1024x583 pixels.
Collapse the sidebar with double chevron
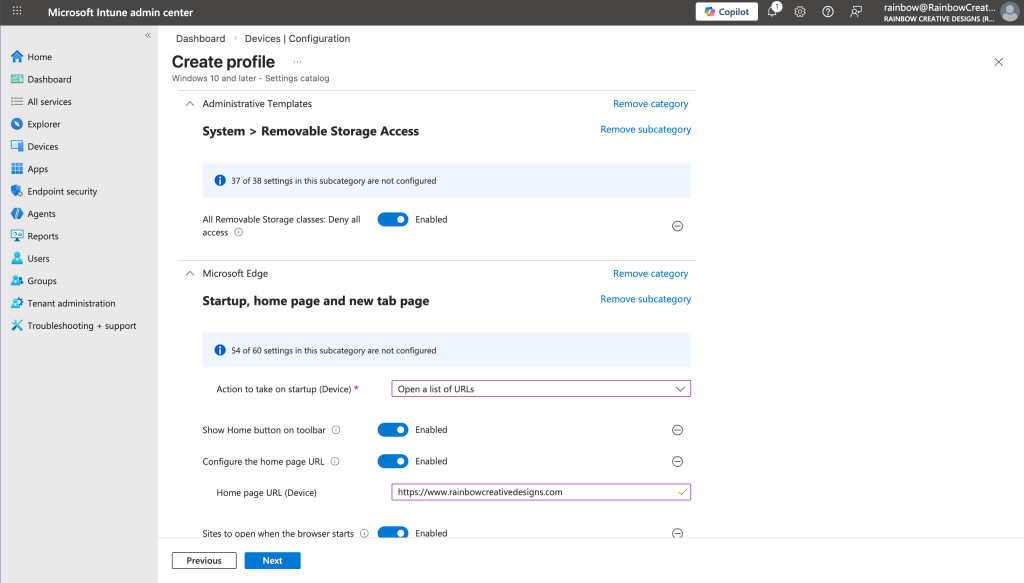pos(148,35)
